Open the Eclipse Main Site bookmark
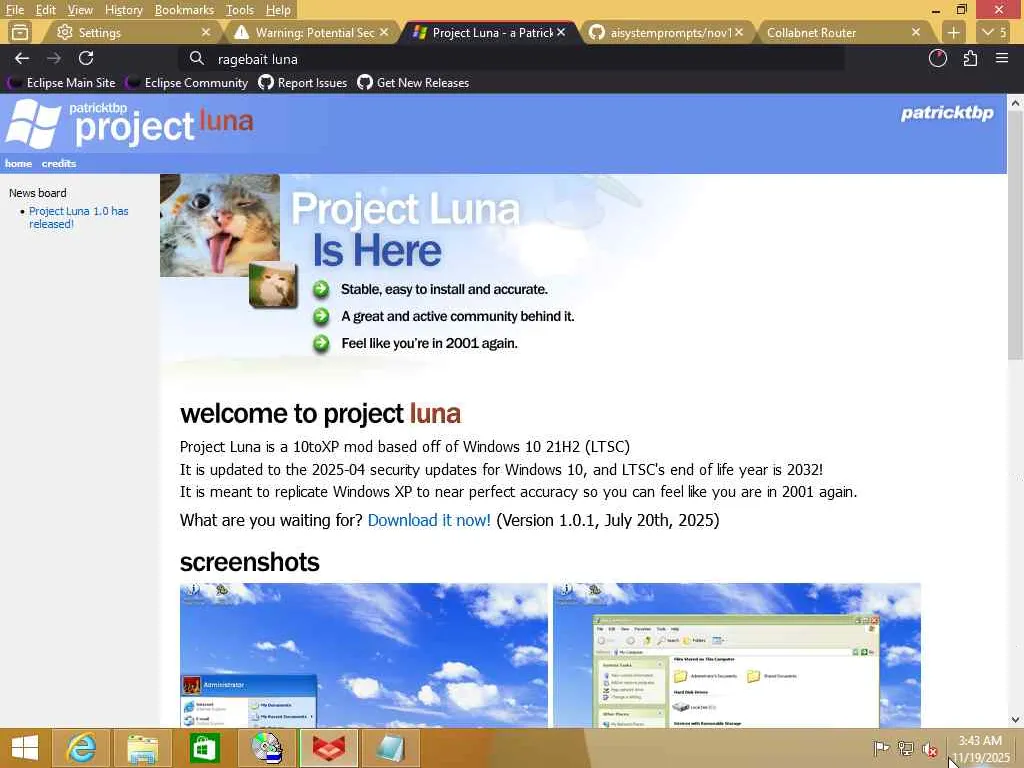The height and width of the screenshot is (768, 1024). [x=61, y=83]
